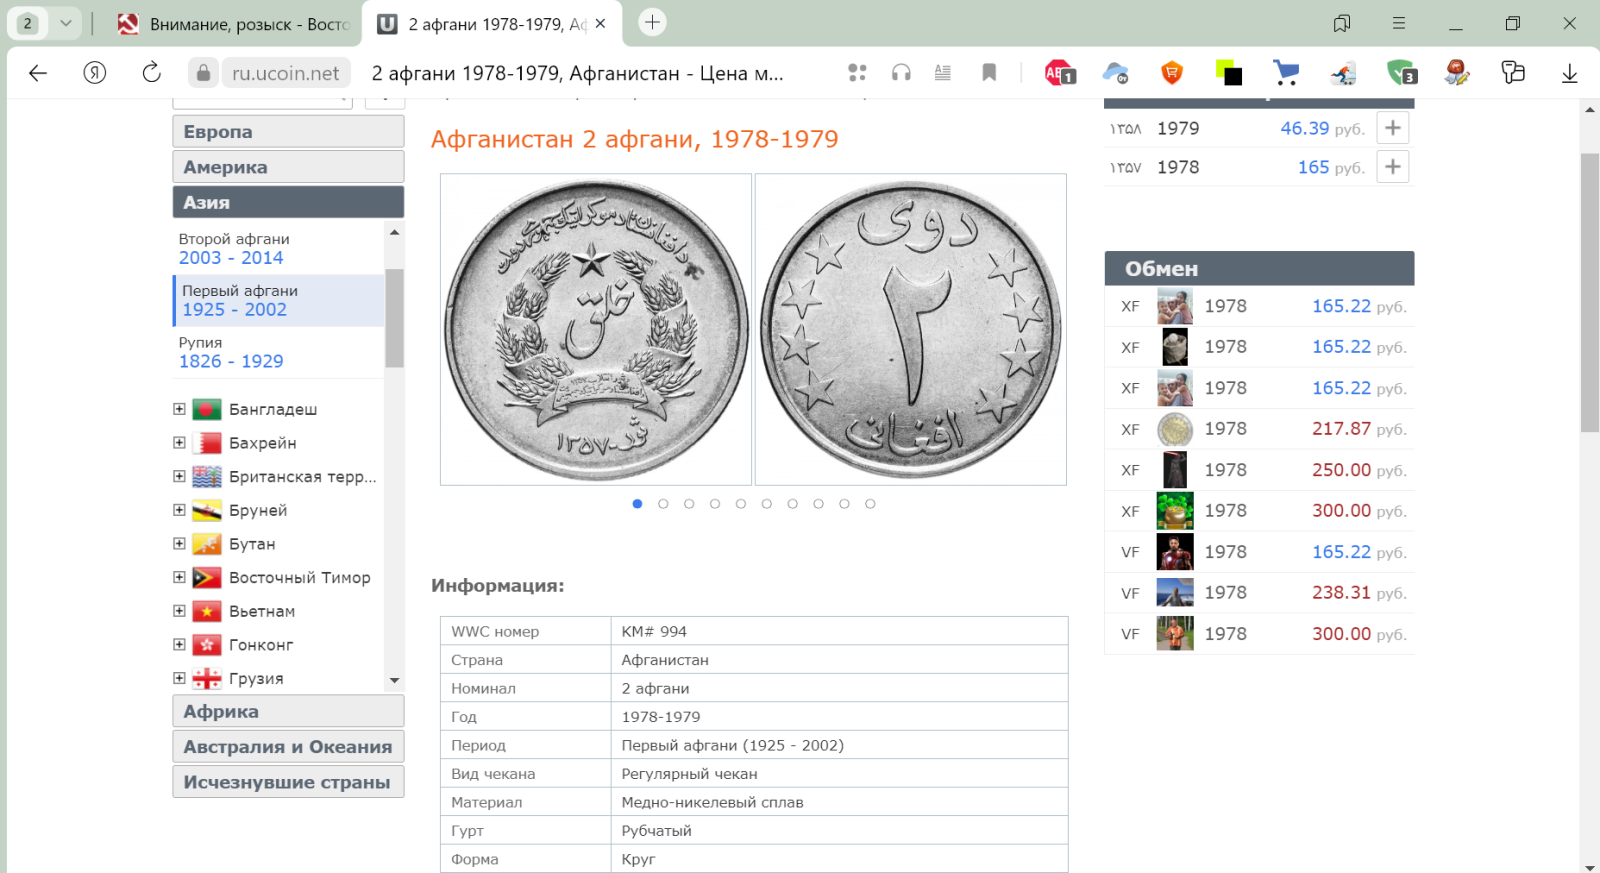Open the browser downloads arrow icon
This screenshot has height=873, width=1600.
[1569, 72]
